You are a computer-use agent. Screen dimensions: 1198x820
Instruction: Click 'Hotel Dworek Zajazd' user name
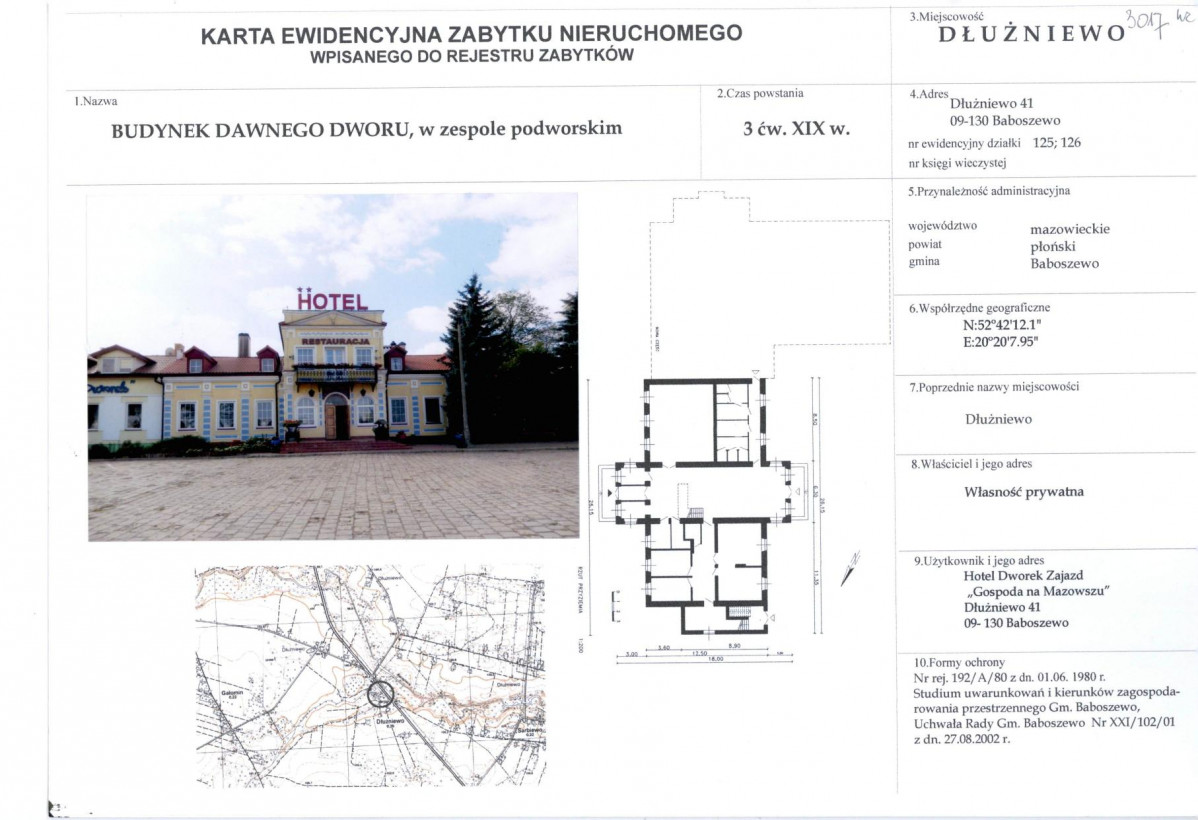point(1023,575)
